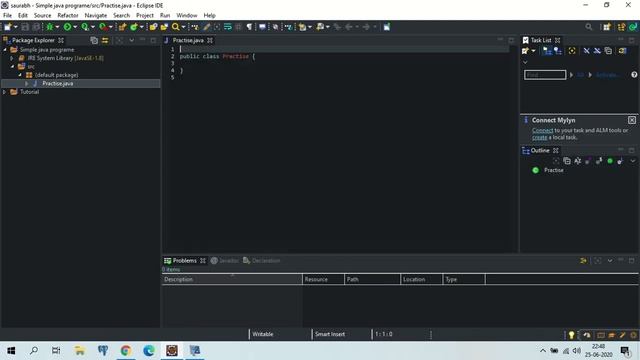
Task: Click the Save All toolbar icon
Action: tap(36, 27)
